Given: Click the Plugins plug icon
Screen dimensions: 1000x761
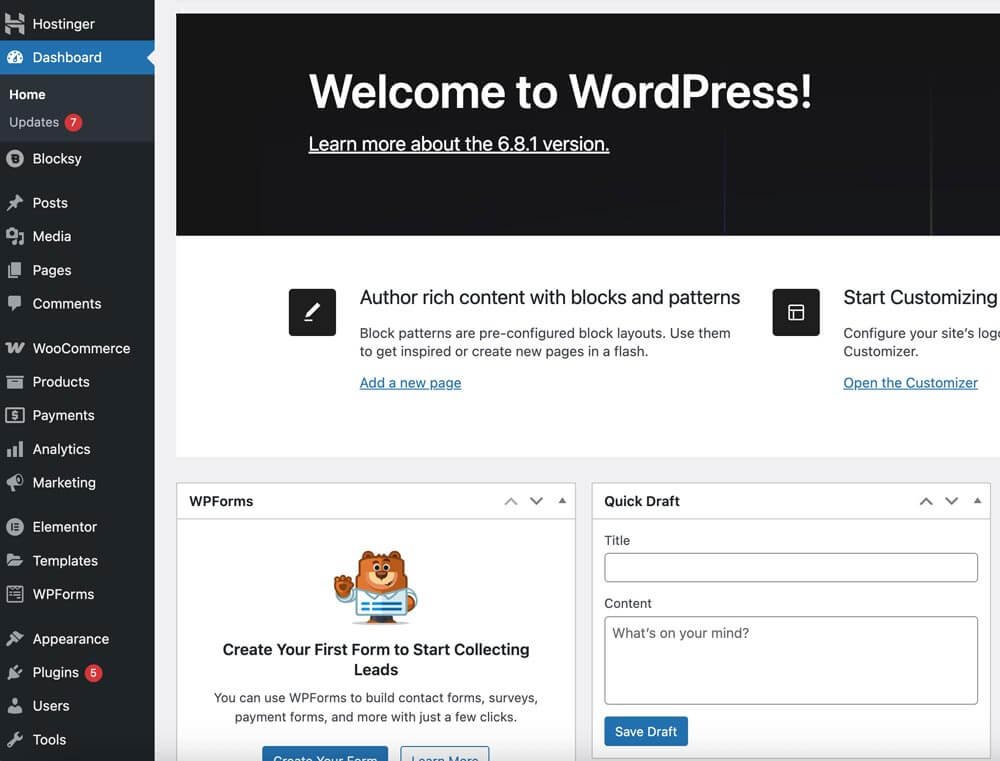Looking at the screenshot, I should 15,672.
